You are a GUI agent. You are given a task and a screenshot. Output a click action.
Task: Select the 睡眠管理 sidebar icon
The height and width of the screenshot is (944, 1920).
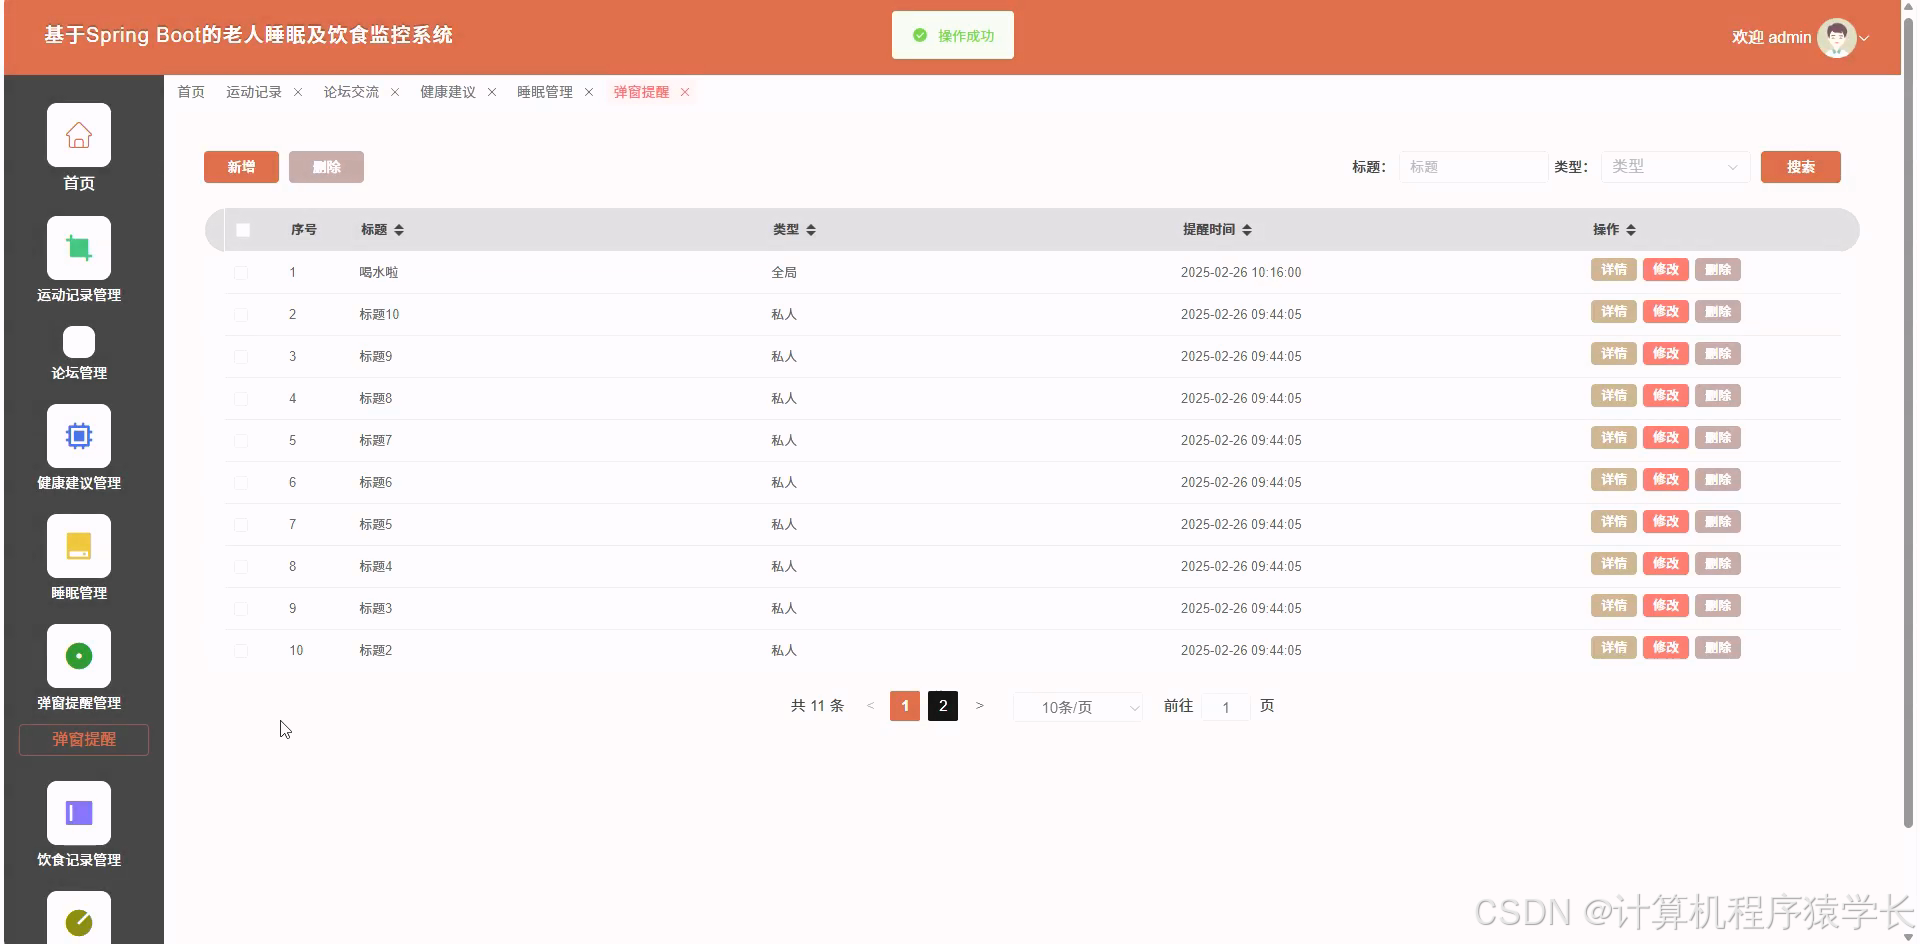click(78, 545)
